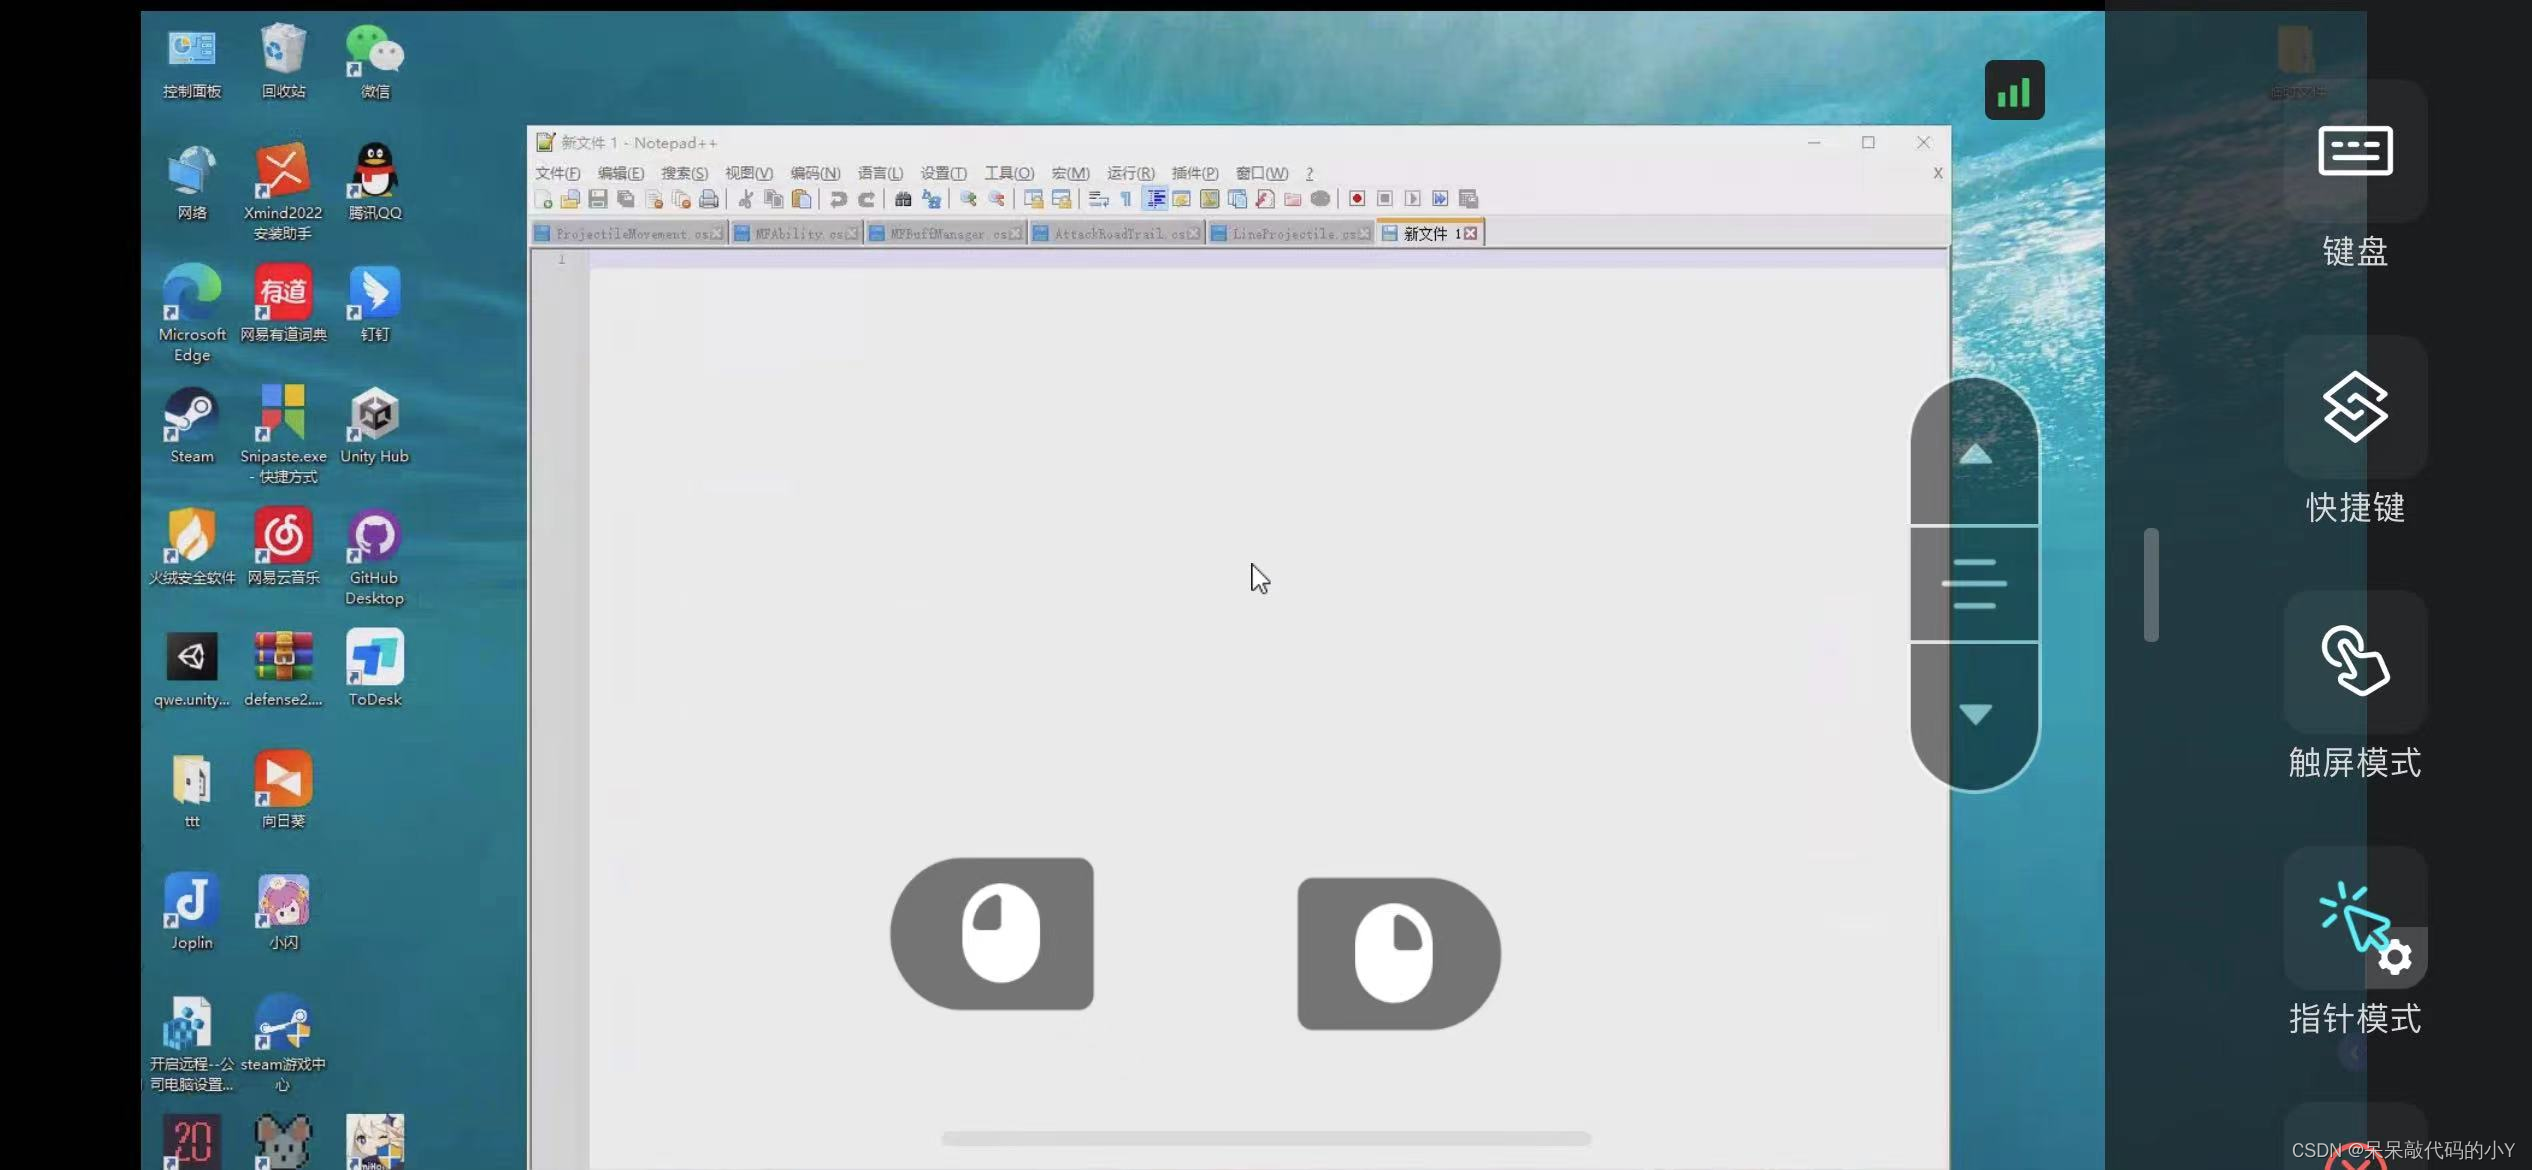Select the Microsoft Edge desktop icon
The image size is (2532, 1170).
[192, 314]
